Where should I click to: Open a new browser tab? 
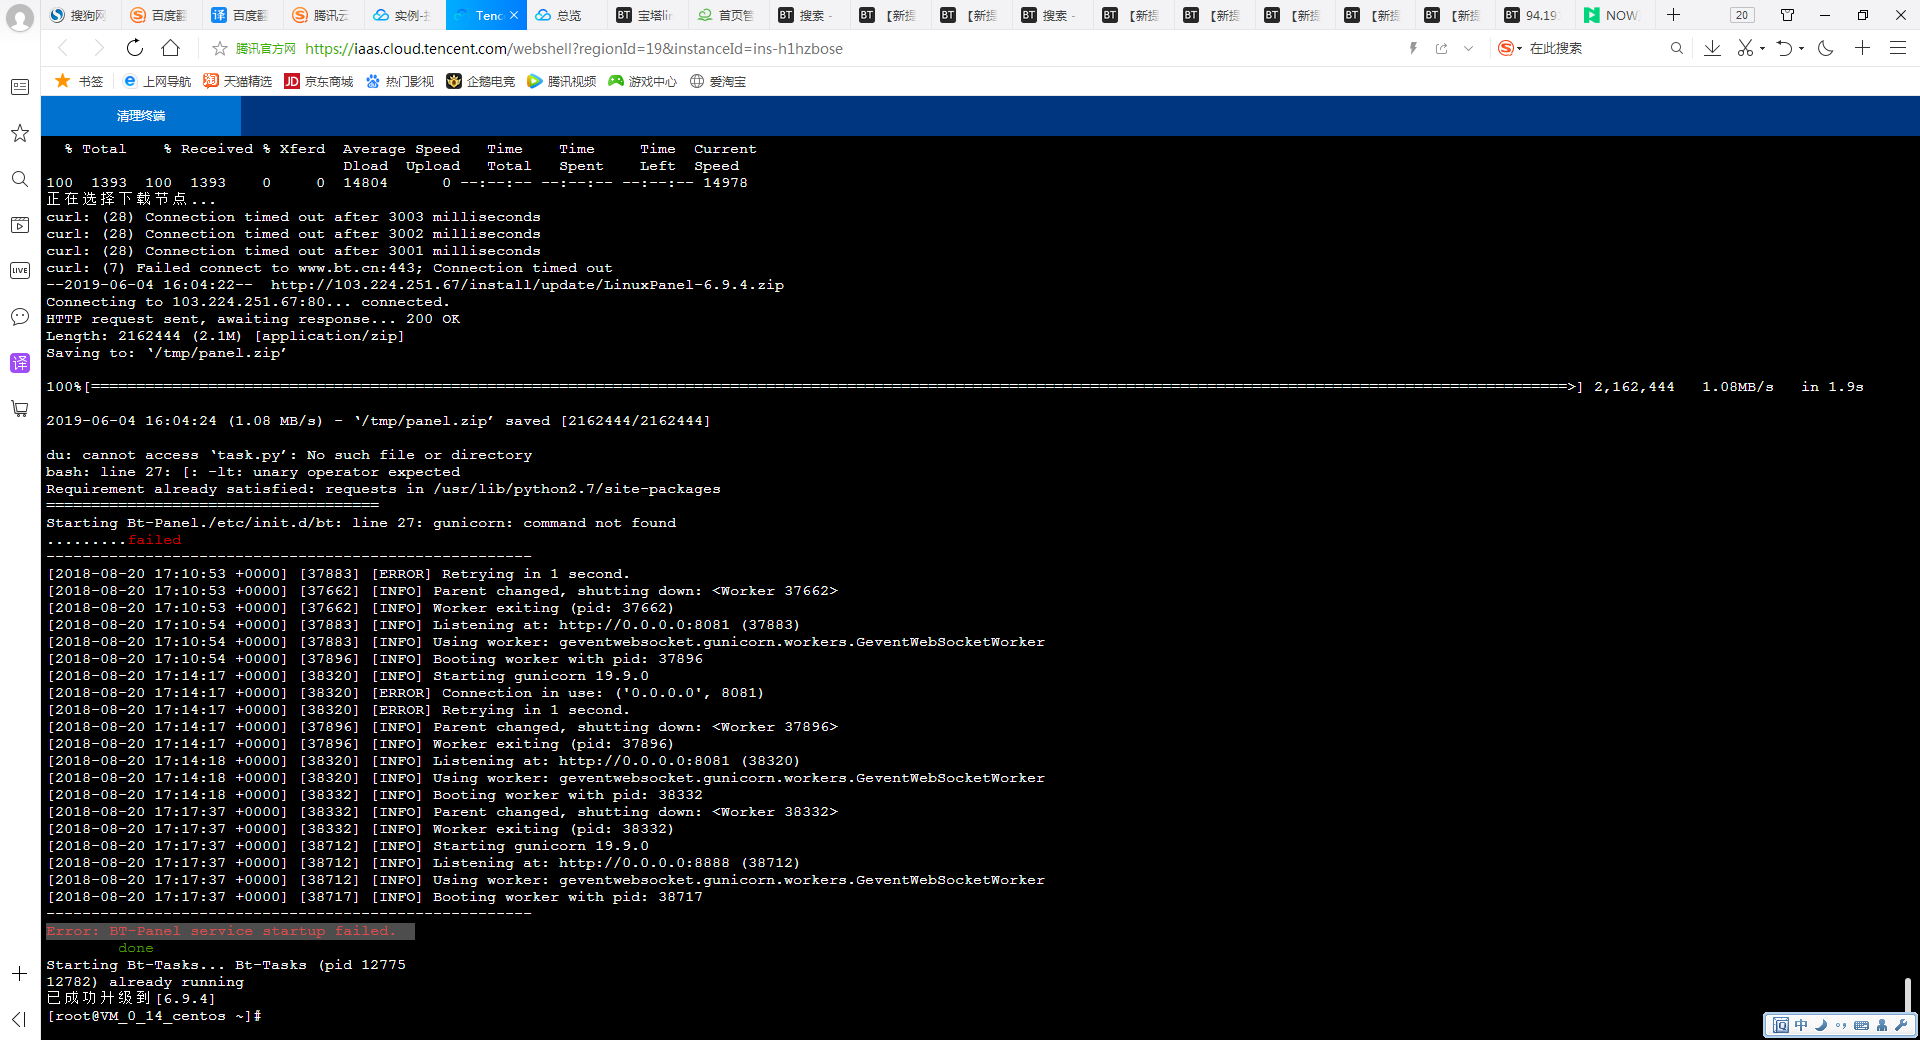(x=1673, y=15)
